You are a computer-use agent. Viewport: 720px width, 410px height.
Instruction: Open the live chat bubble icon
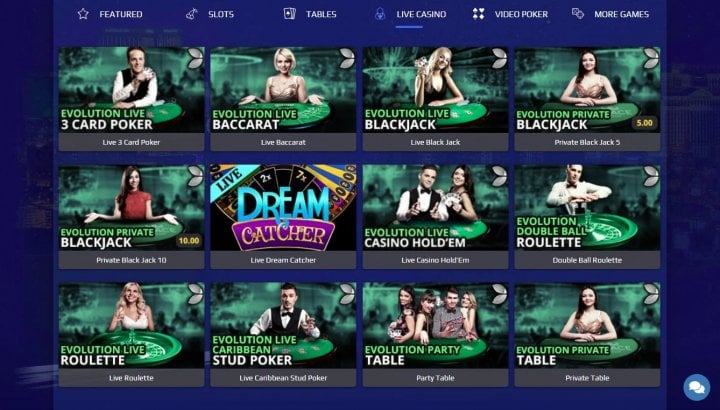(x=697, y=388)
